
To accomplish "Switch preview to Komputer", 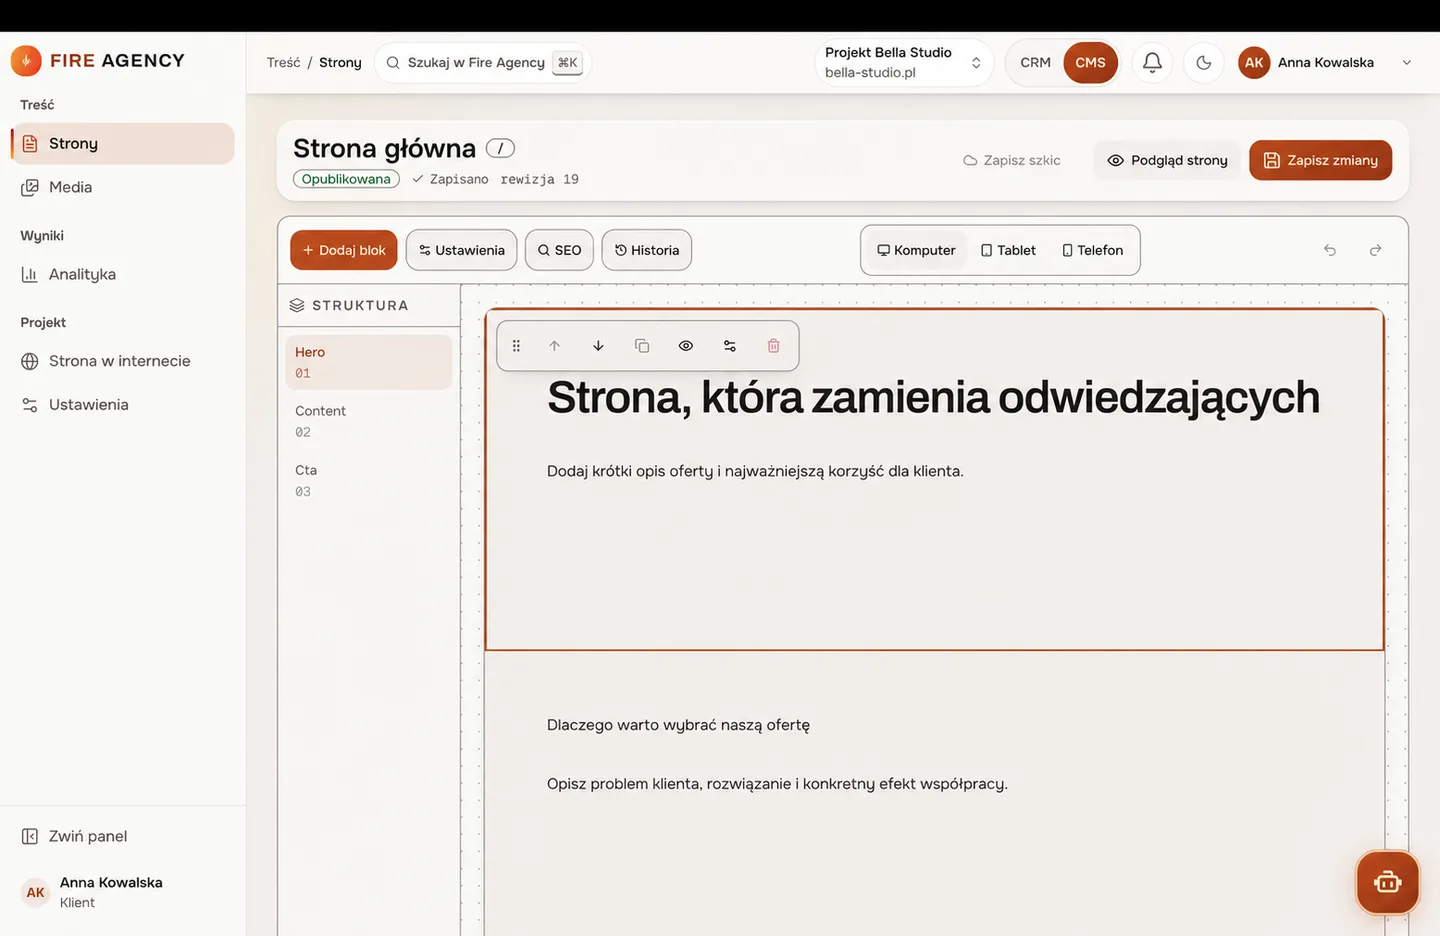I will coord(916,250).
